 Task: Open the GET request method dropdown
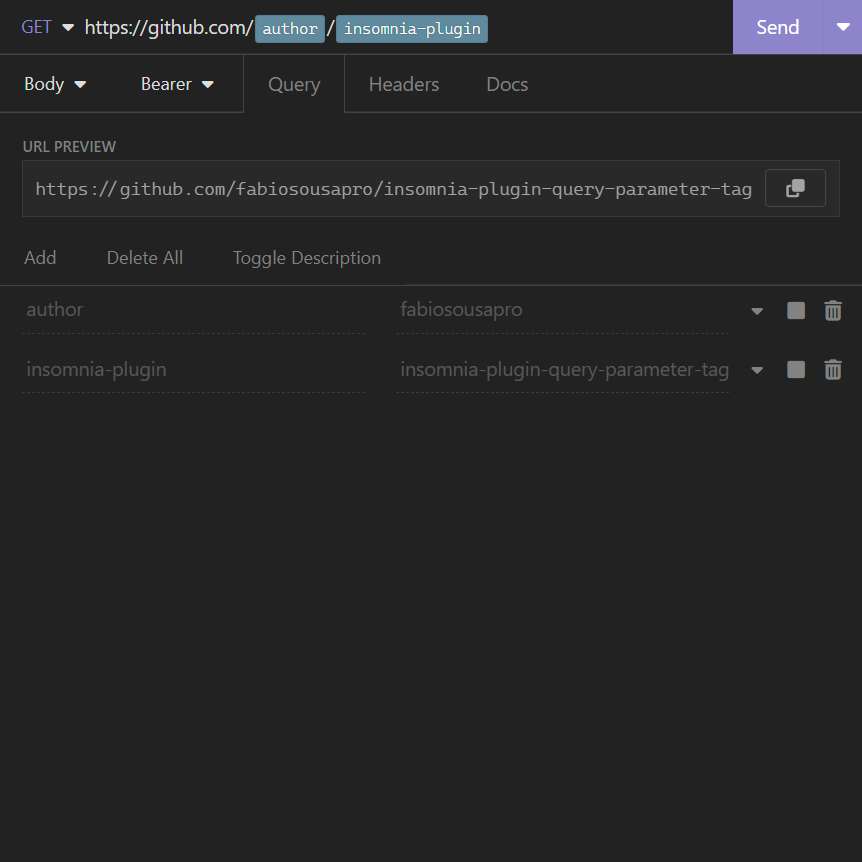pos(45,27)
